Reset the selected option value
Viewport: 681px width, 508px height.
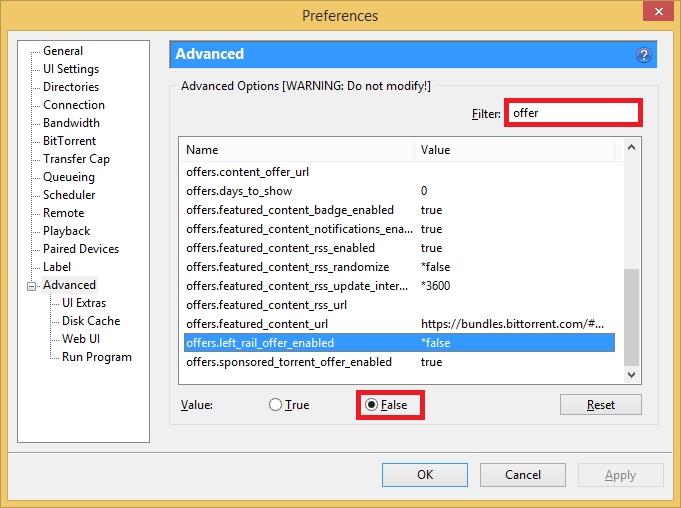[600, 405]
